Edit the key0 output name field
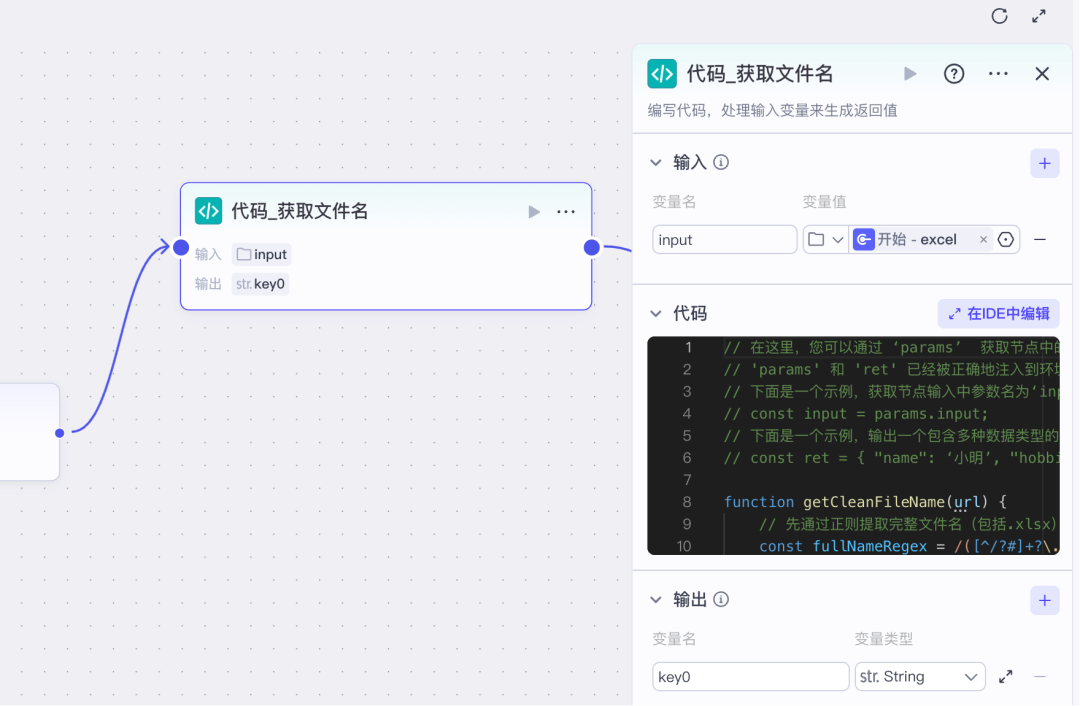 (751, 677)
